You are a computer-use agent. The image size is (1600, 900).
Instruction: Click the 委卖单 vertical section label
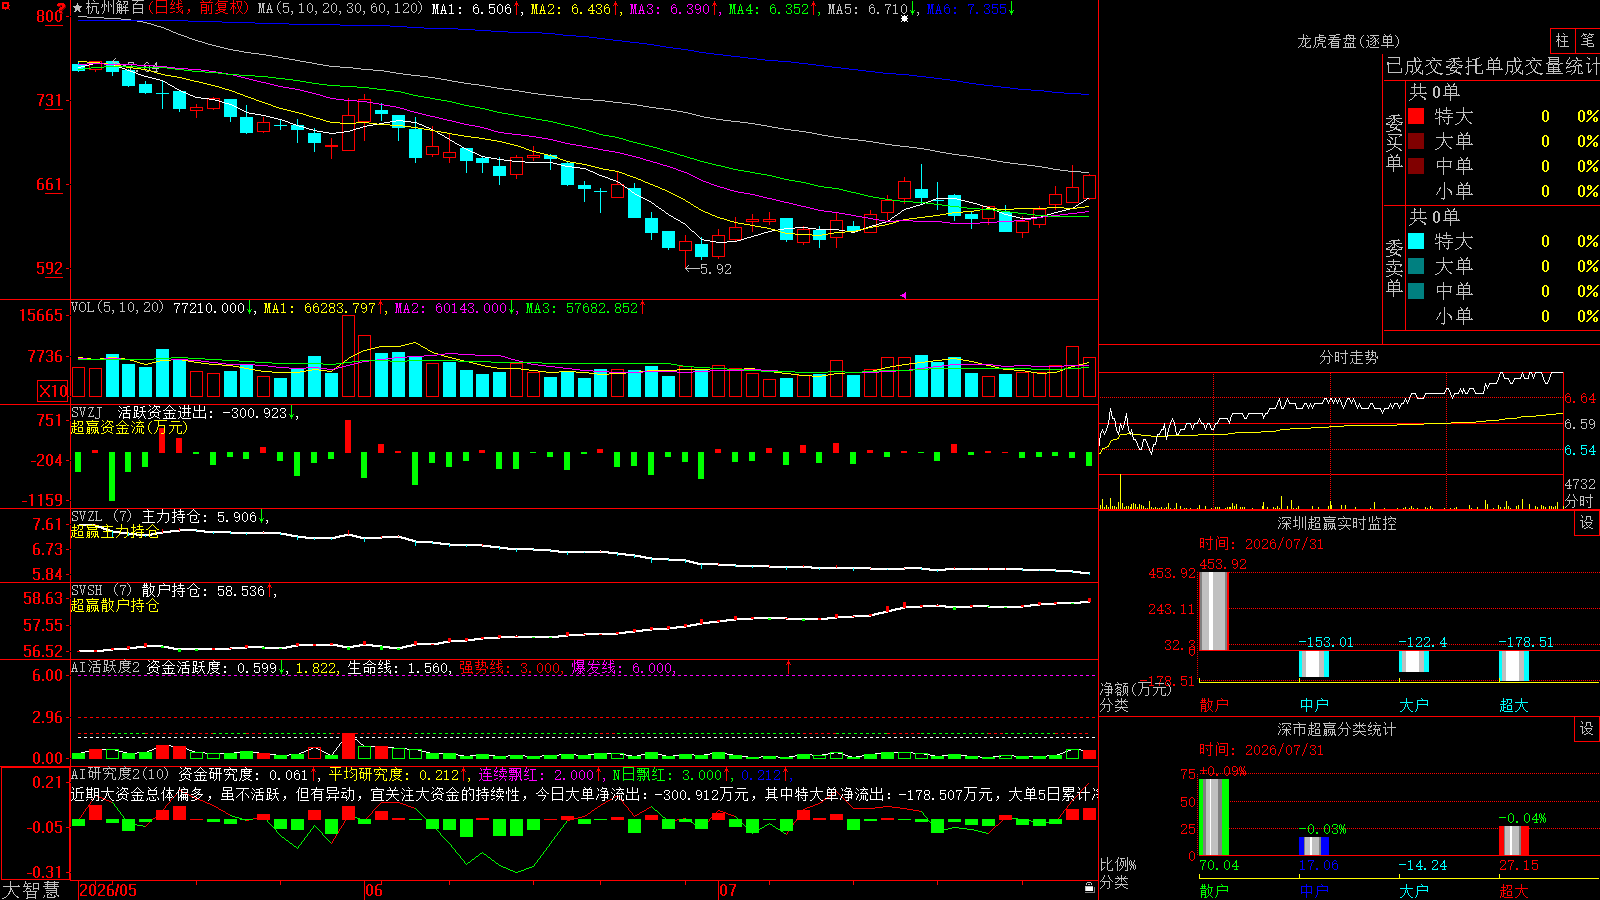coord(1394,268)
